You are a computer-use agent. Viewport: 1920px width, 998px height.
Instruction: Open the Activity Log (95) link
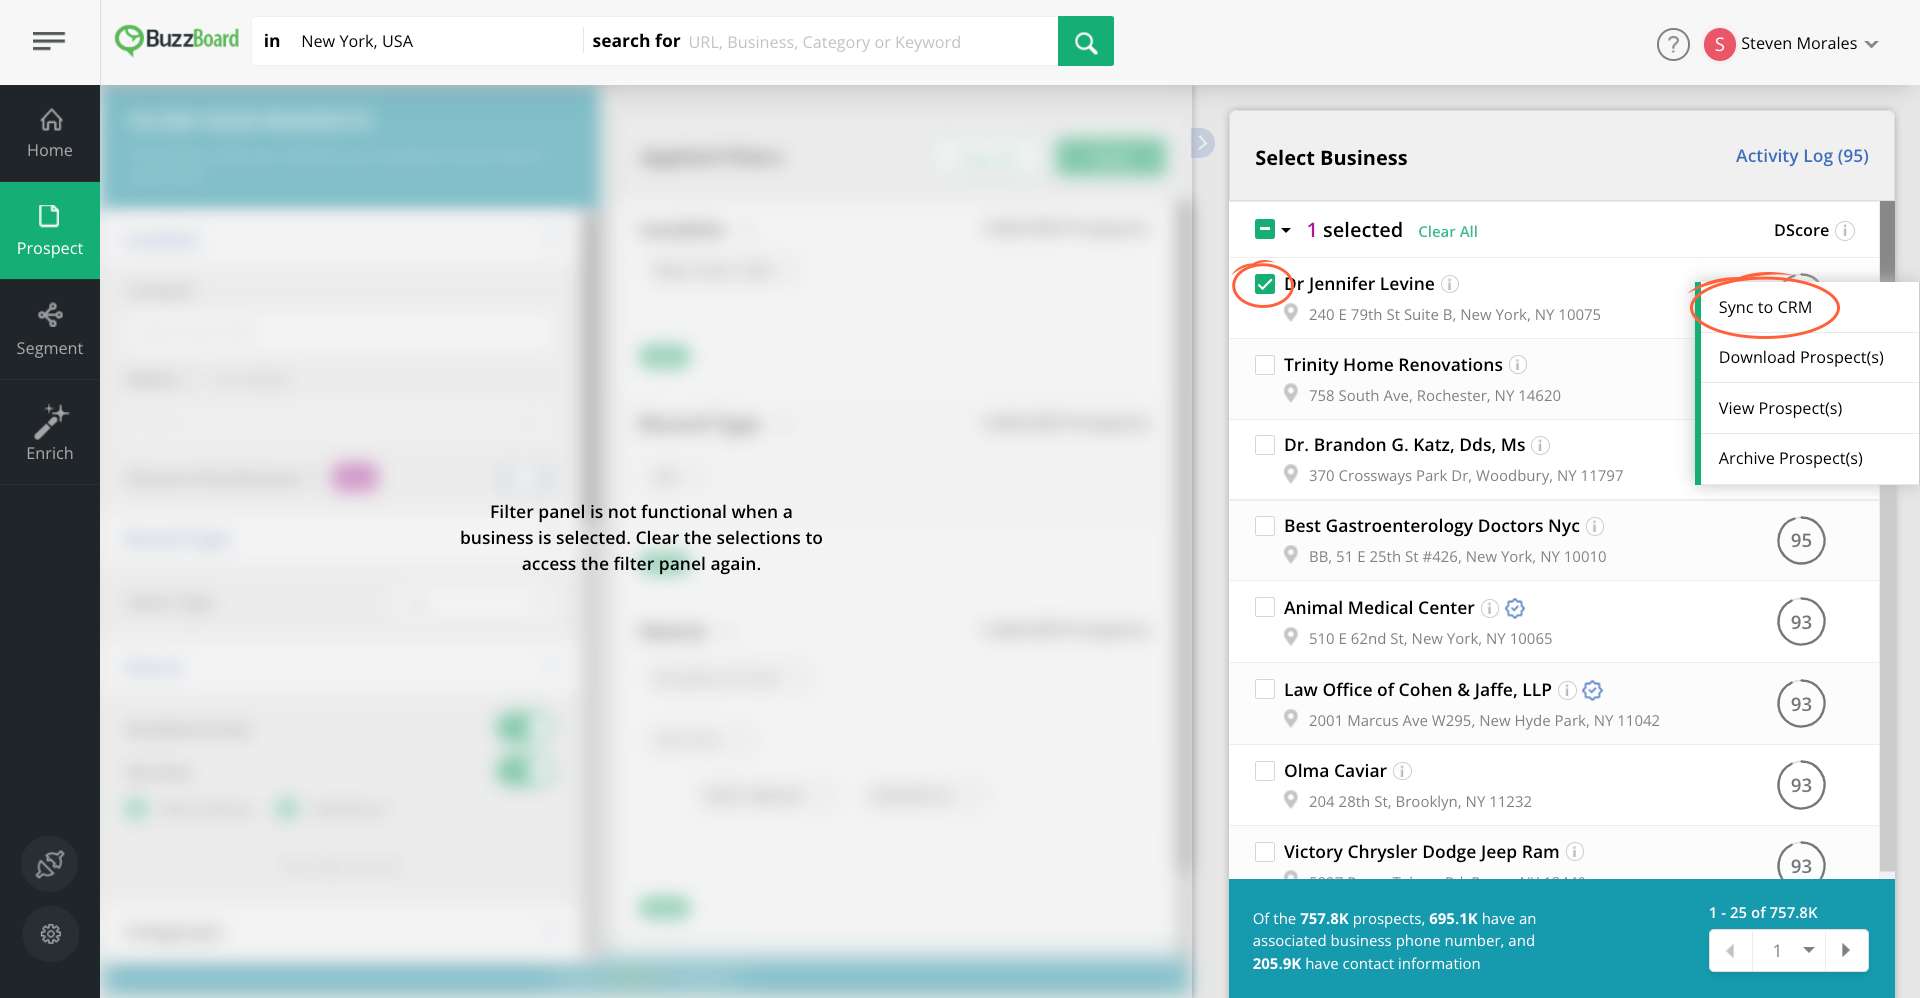click(1801, 156)
